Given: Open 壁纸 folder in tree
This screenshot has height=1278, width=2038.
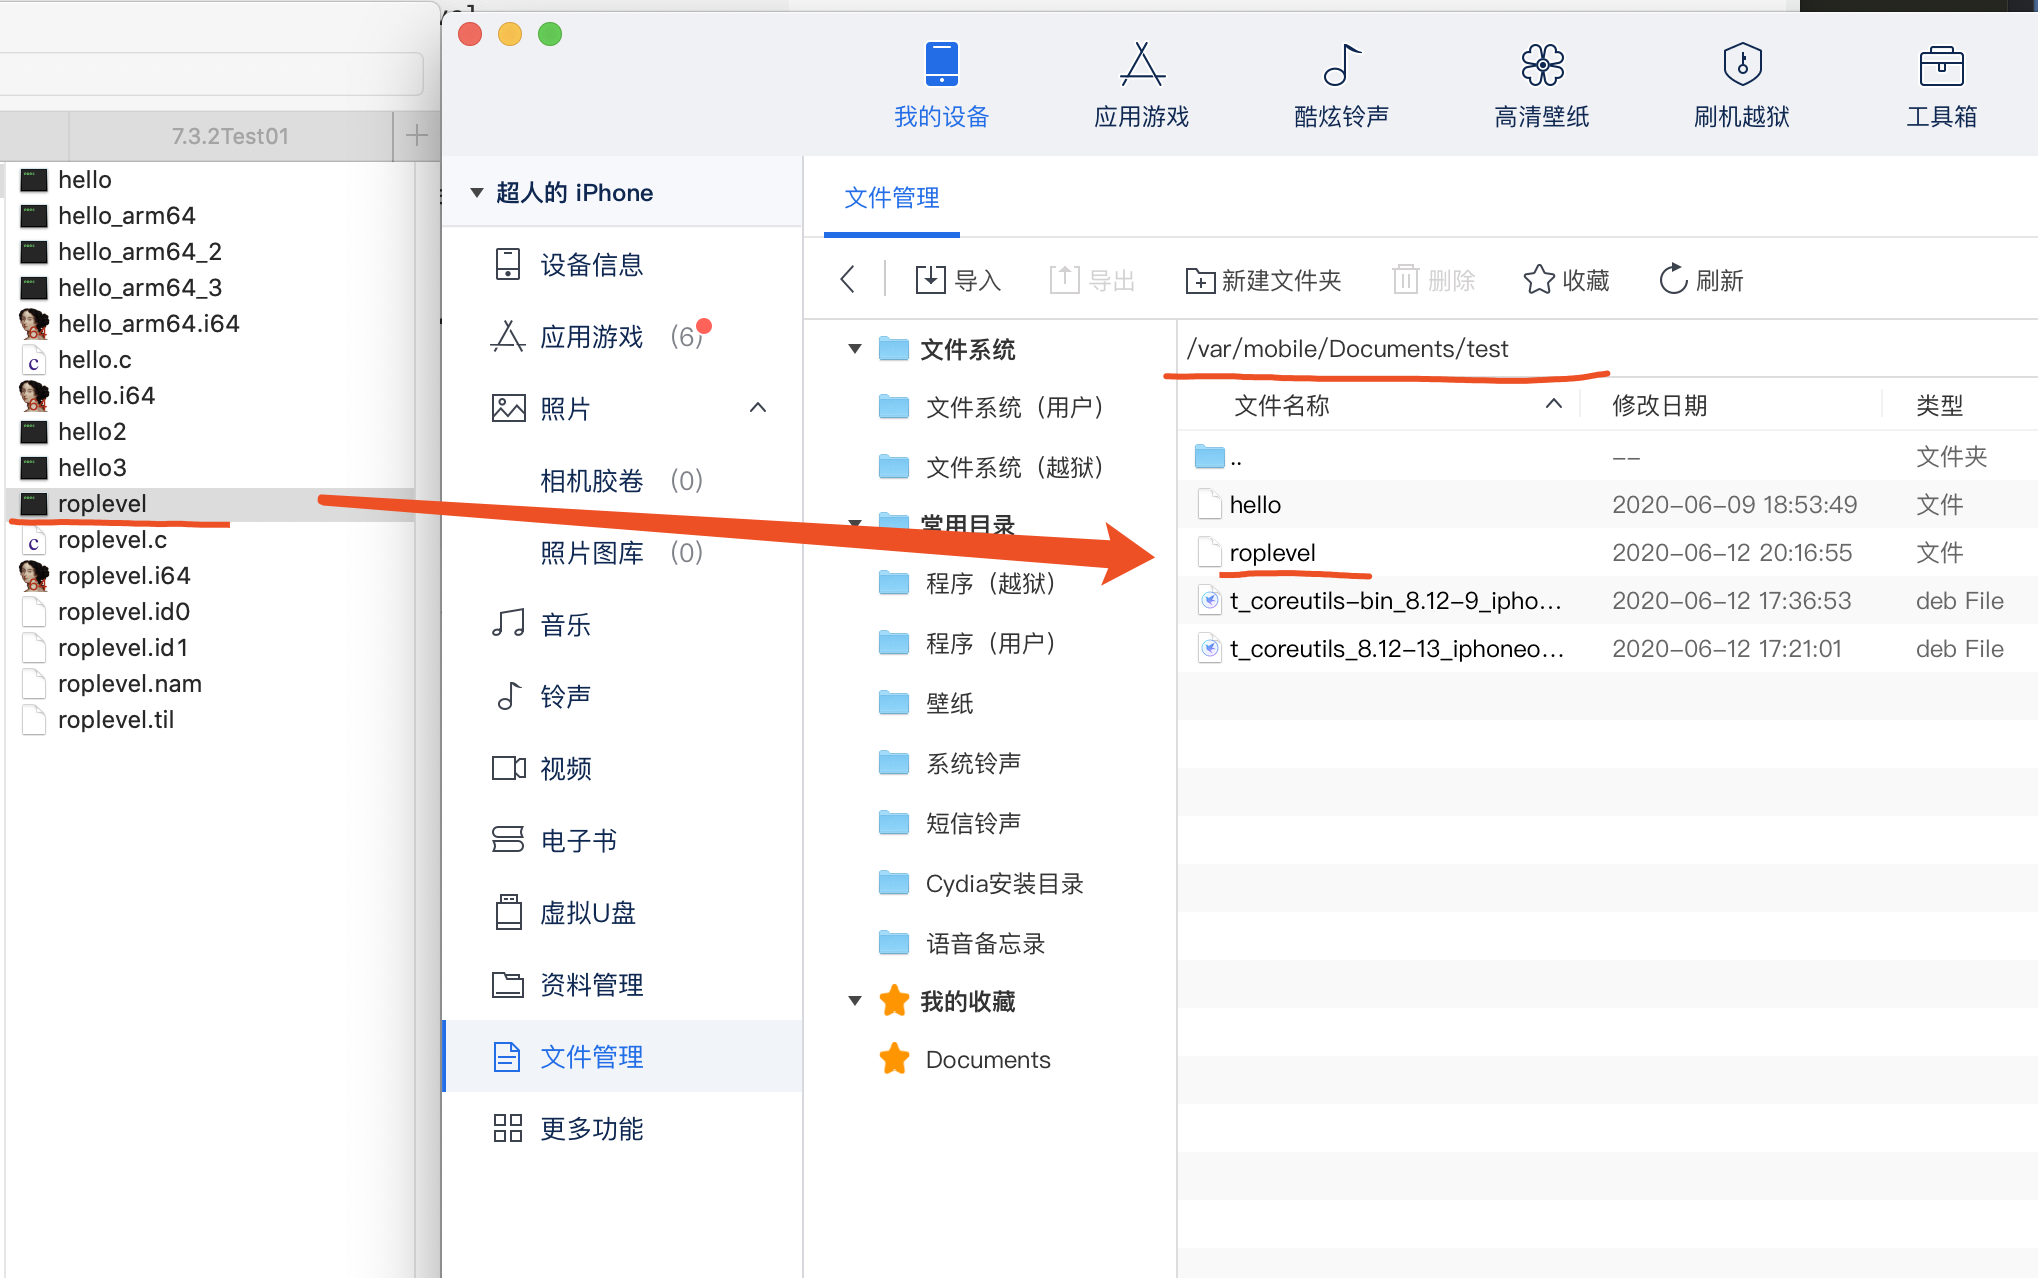Looking at the screenshot, I should pyautogui.click(x=926, y=703).
